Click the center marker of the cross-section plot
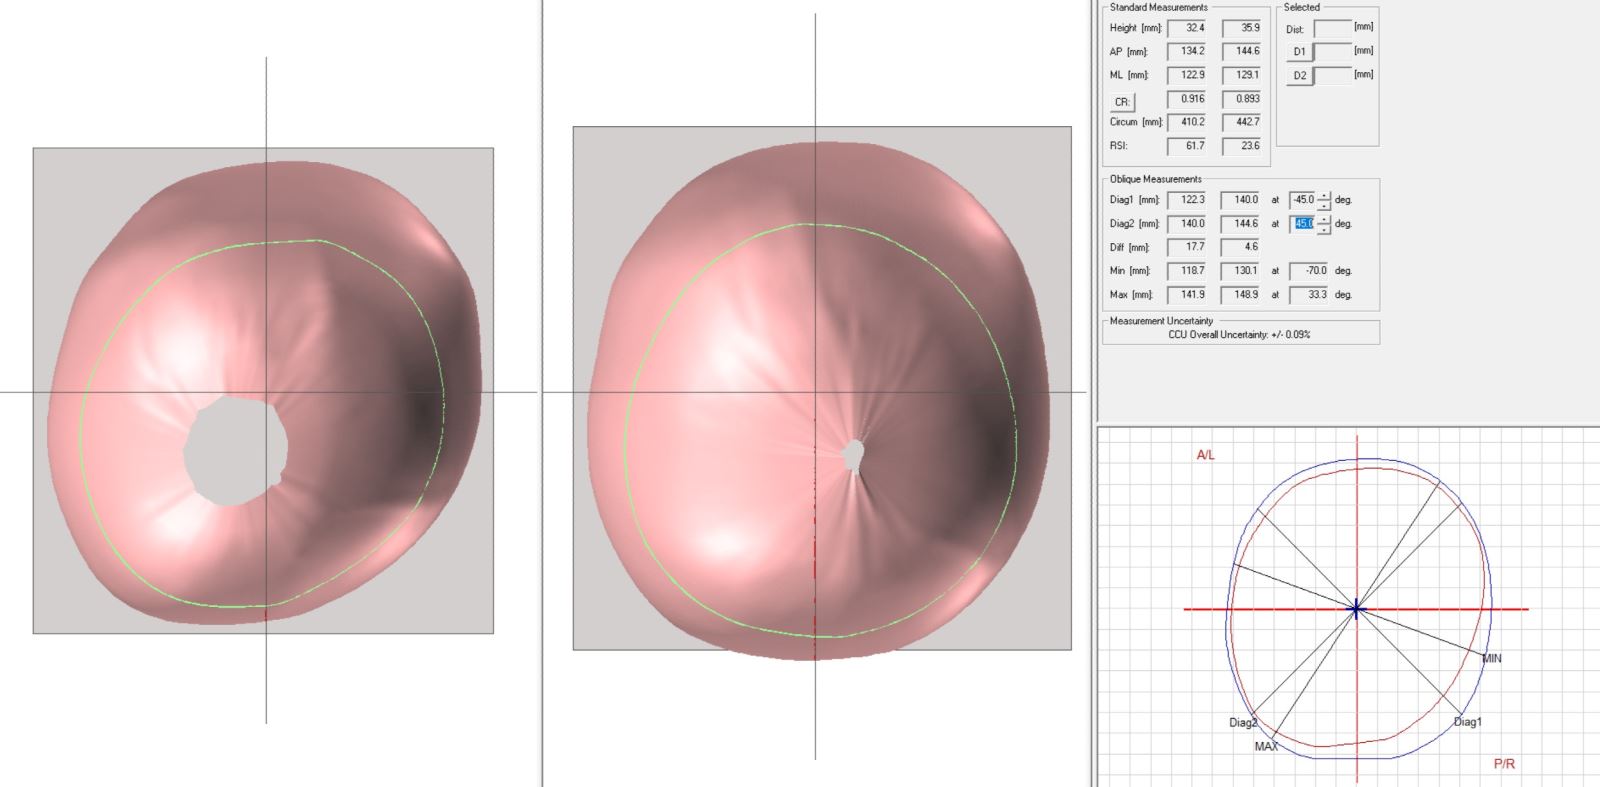1600x787 pixels. [x=1356, y=608]
